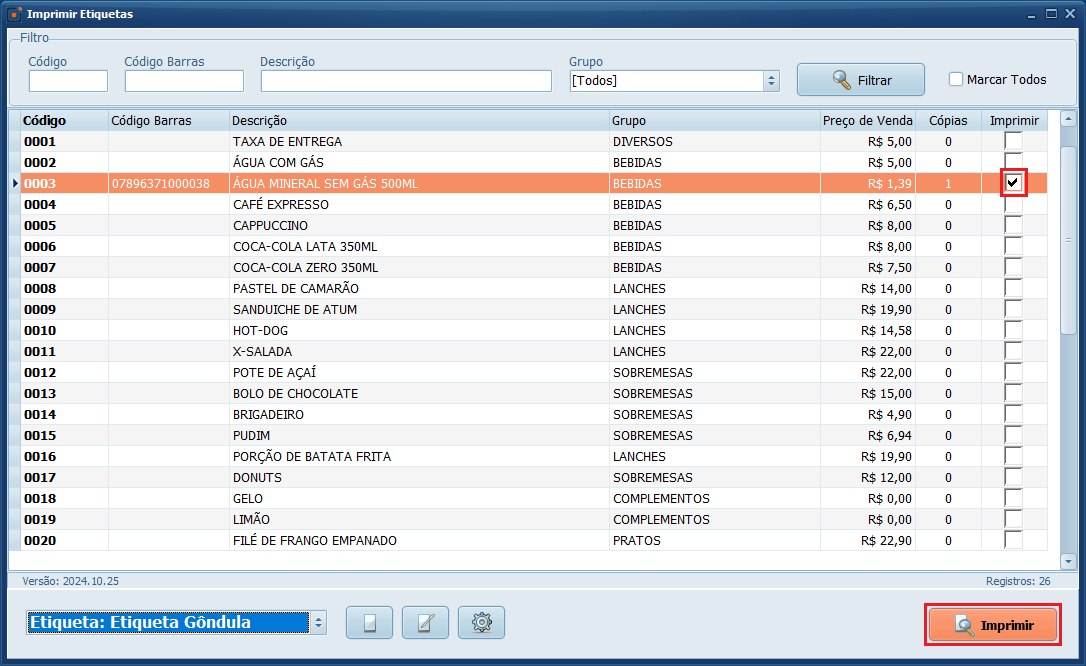Tick the print checkbox for COCA-COLA LATA 350ML
The width and height of the screenshot is (1086, 666).
pos(1013,246)
